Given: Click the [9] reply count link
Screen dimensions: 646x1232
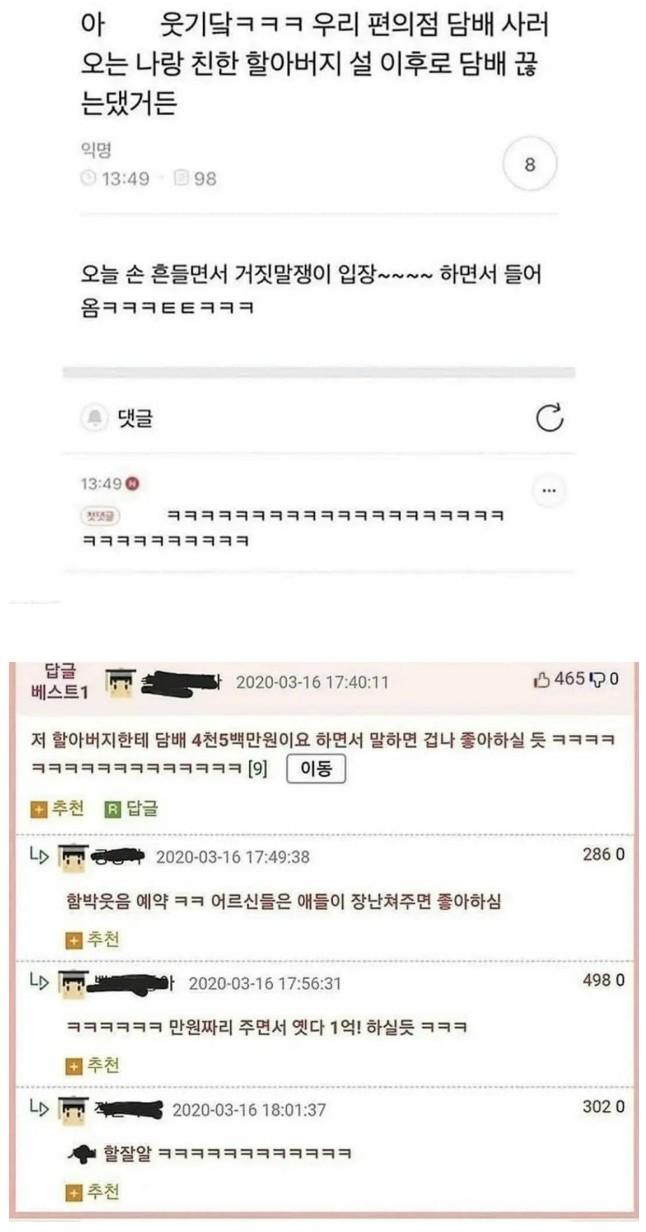Looking at the screenshot, I should pos(257,769).
